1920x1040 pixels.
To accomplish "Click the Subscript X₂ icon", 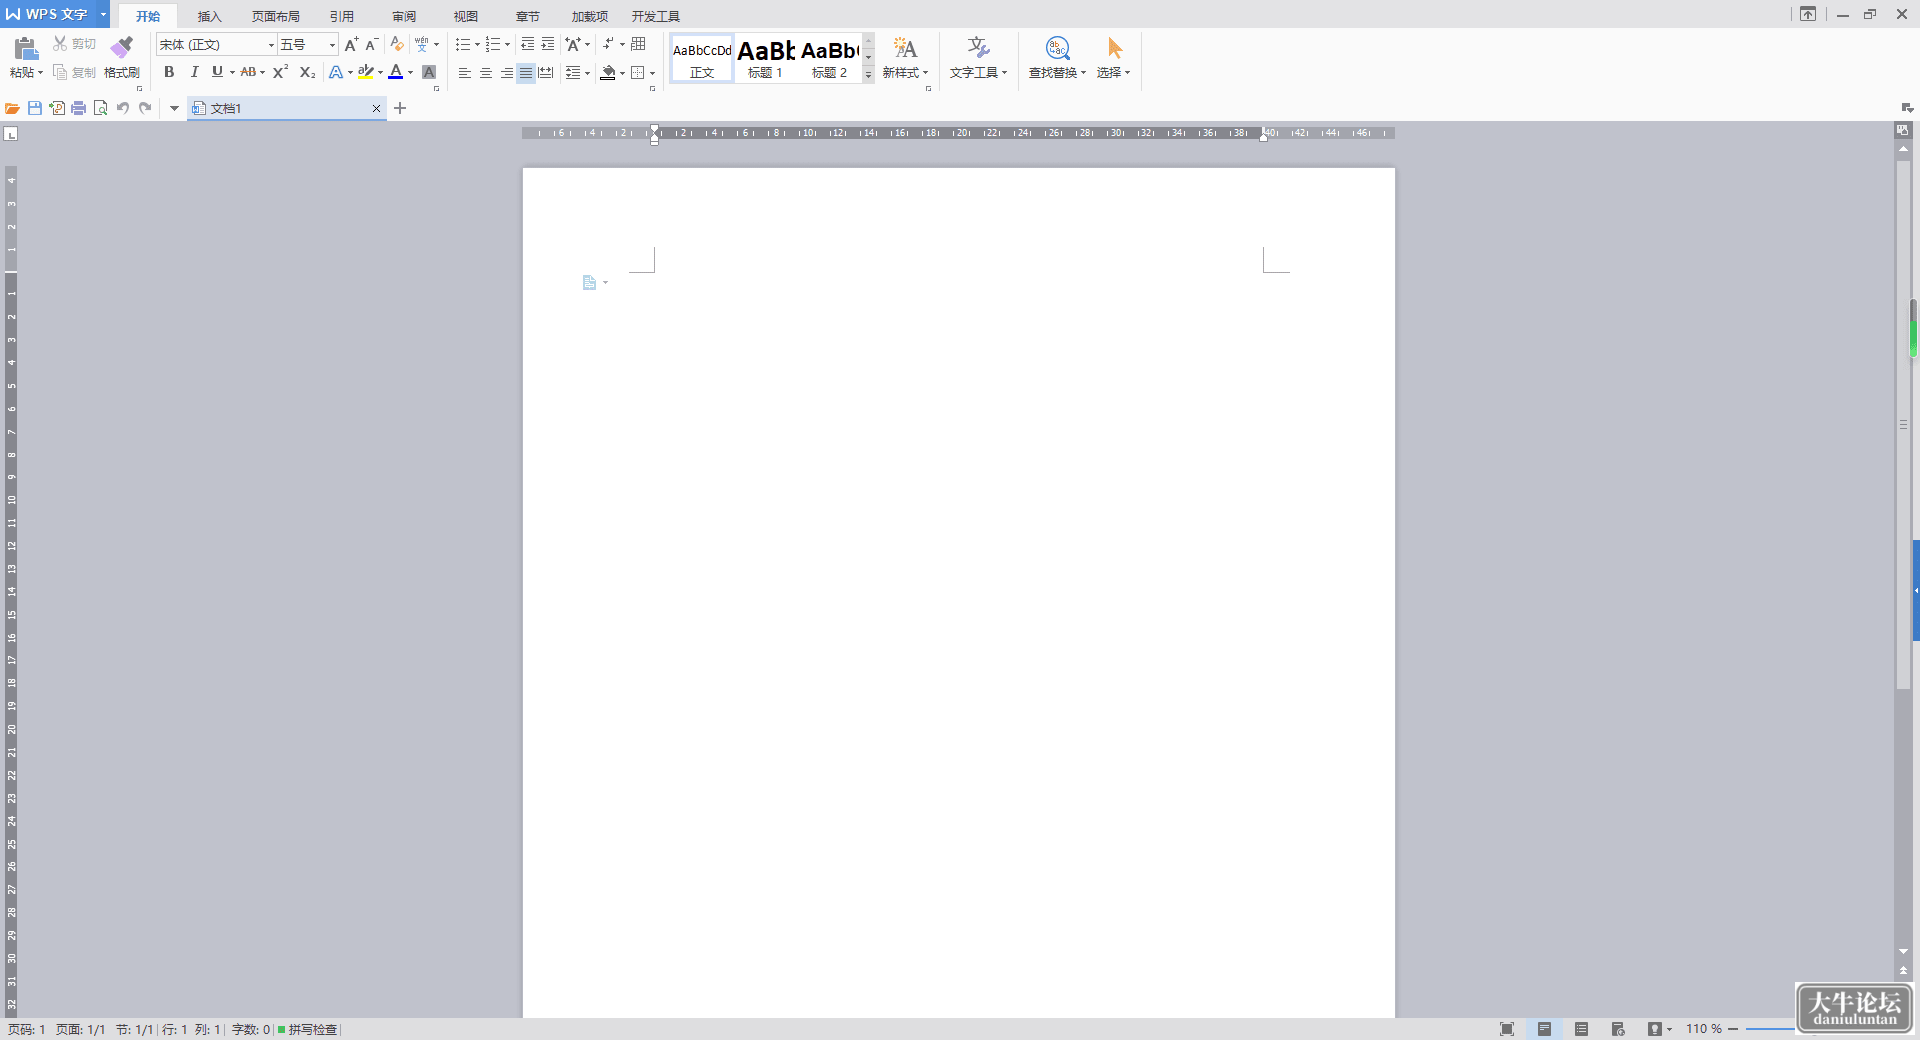I will (x=307, y=72).
